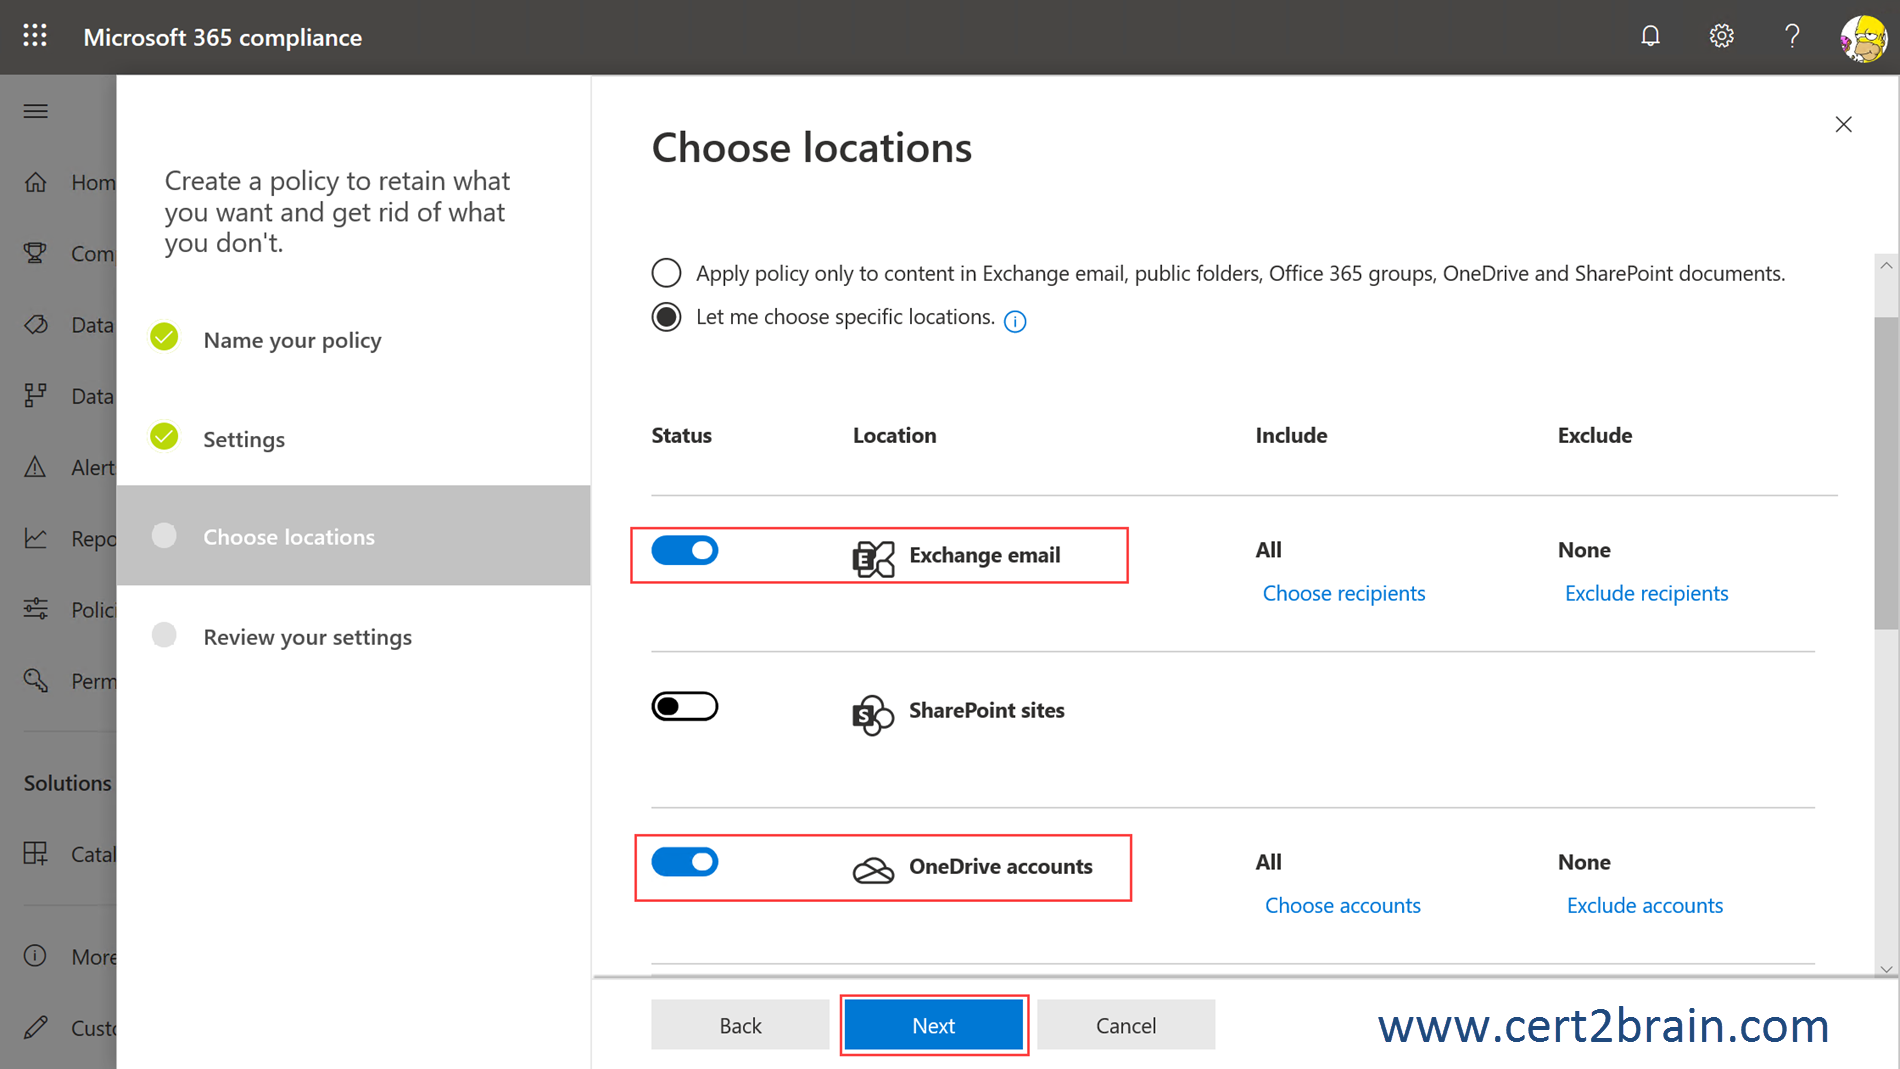Click the Data connectors icon in sidebar
Screen dimensions: 1900x1069
(36, 395)
